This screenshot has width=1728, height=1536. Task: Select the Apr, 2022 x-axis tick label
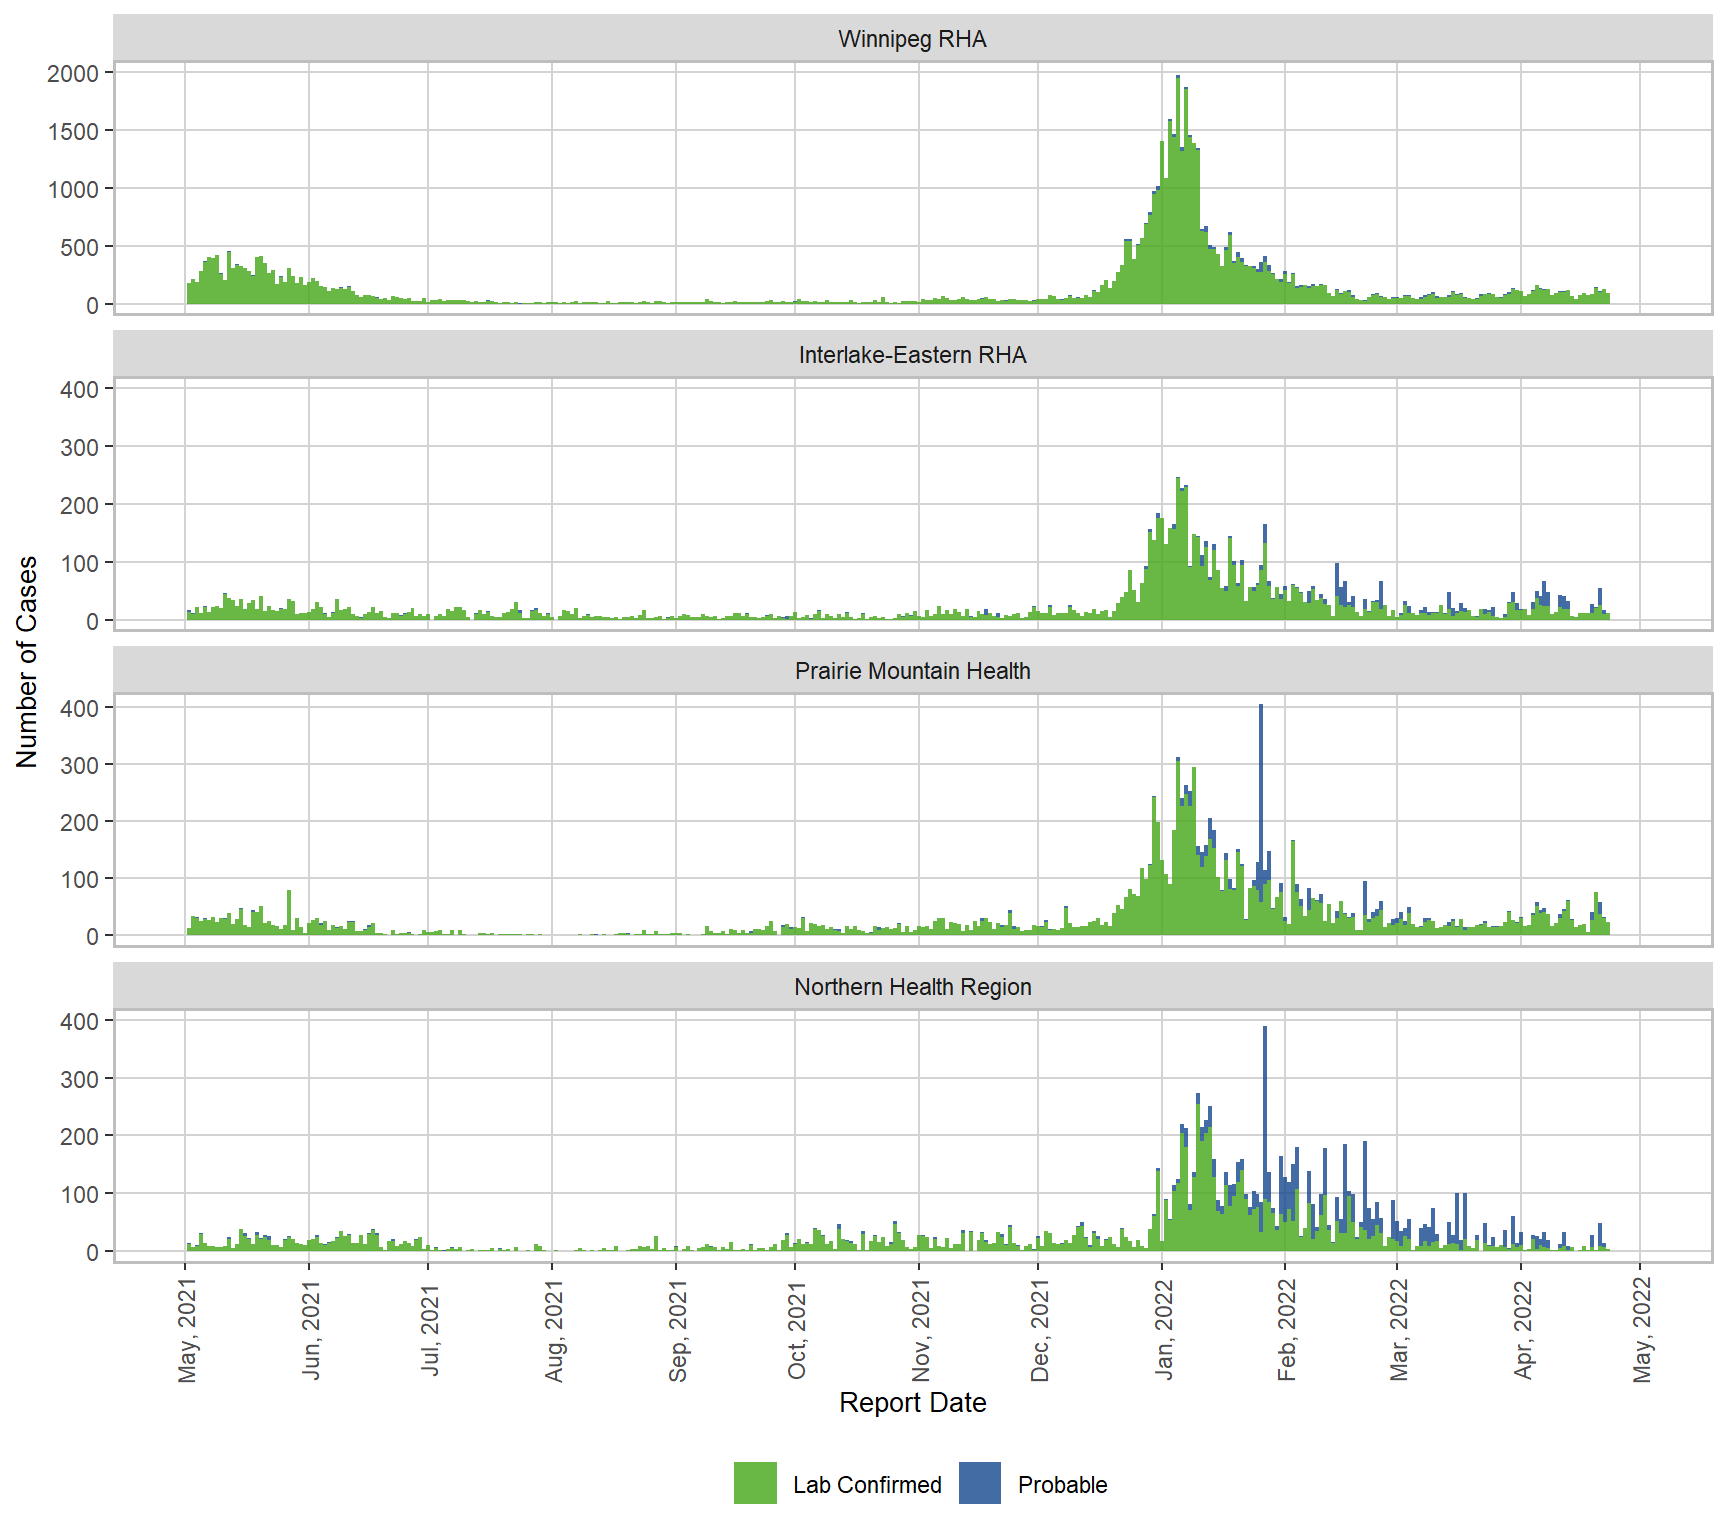point(1523,1330)
